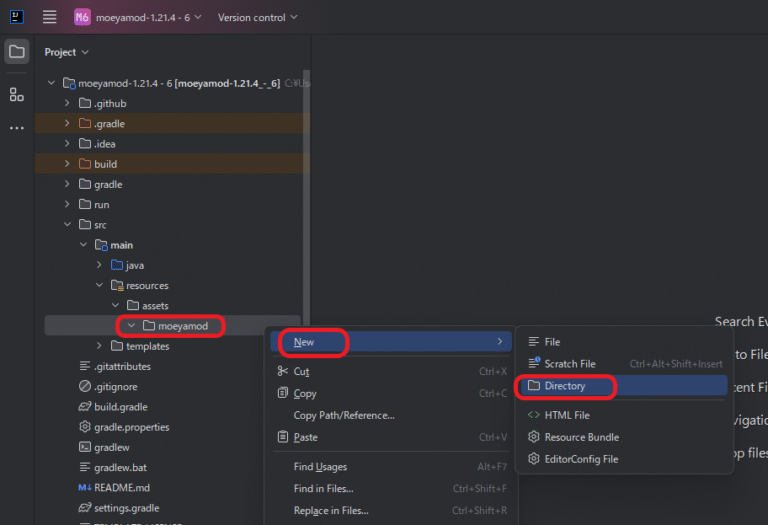Collapse the src folder
This screenshot has width=768, height=525.
[x=67, y=224]
